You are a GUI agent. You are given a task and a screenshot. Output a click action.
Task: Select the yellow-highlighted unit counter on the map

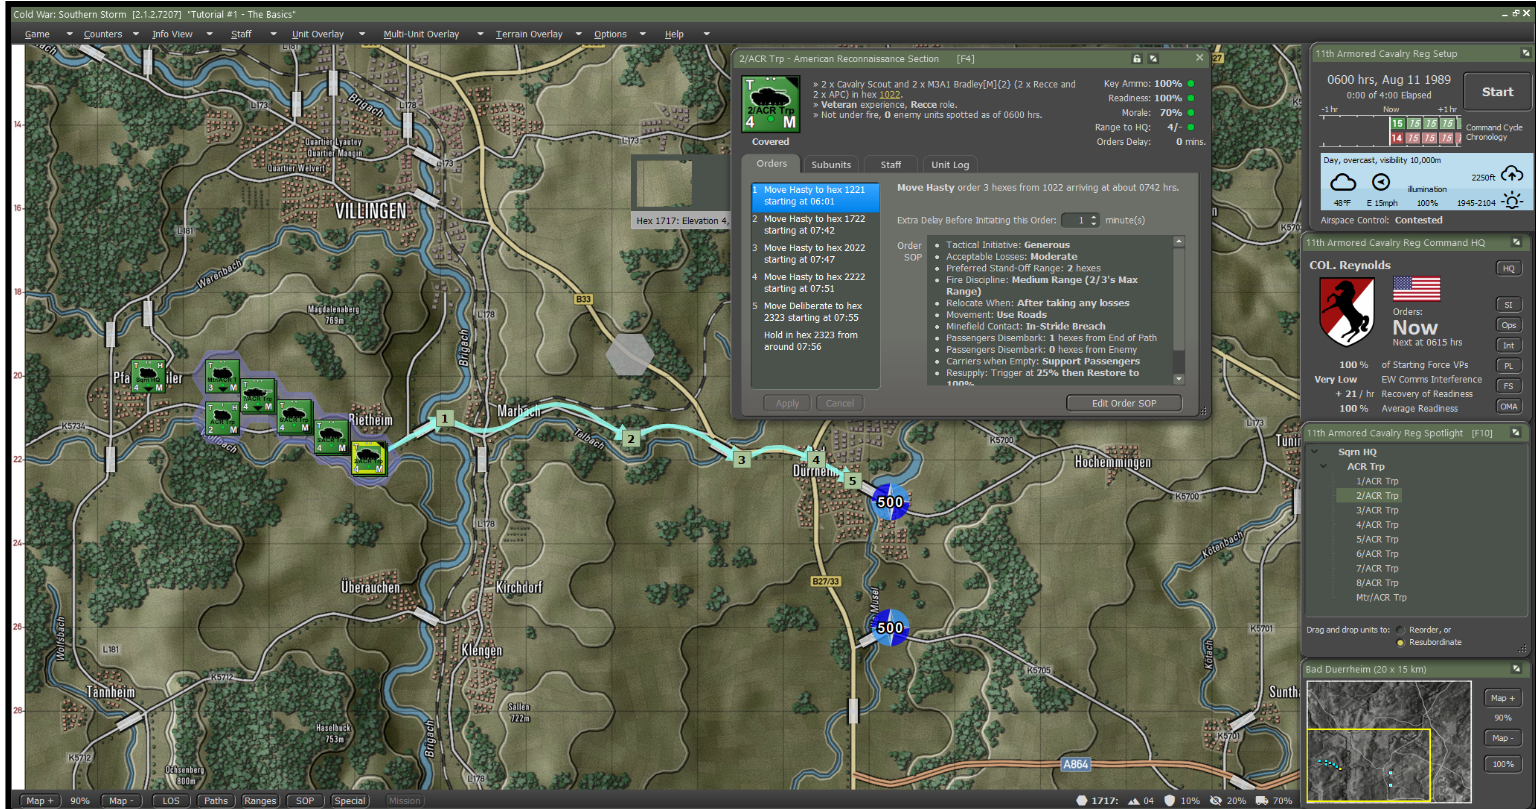click(369, 459)
